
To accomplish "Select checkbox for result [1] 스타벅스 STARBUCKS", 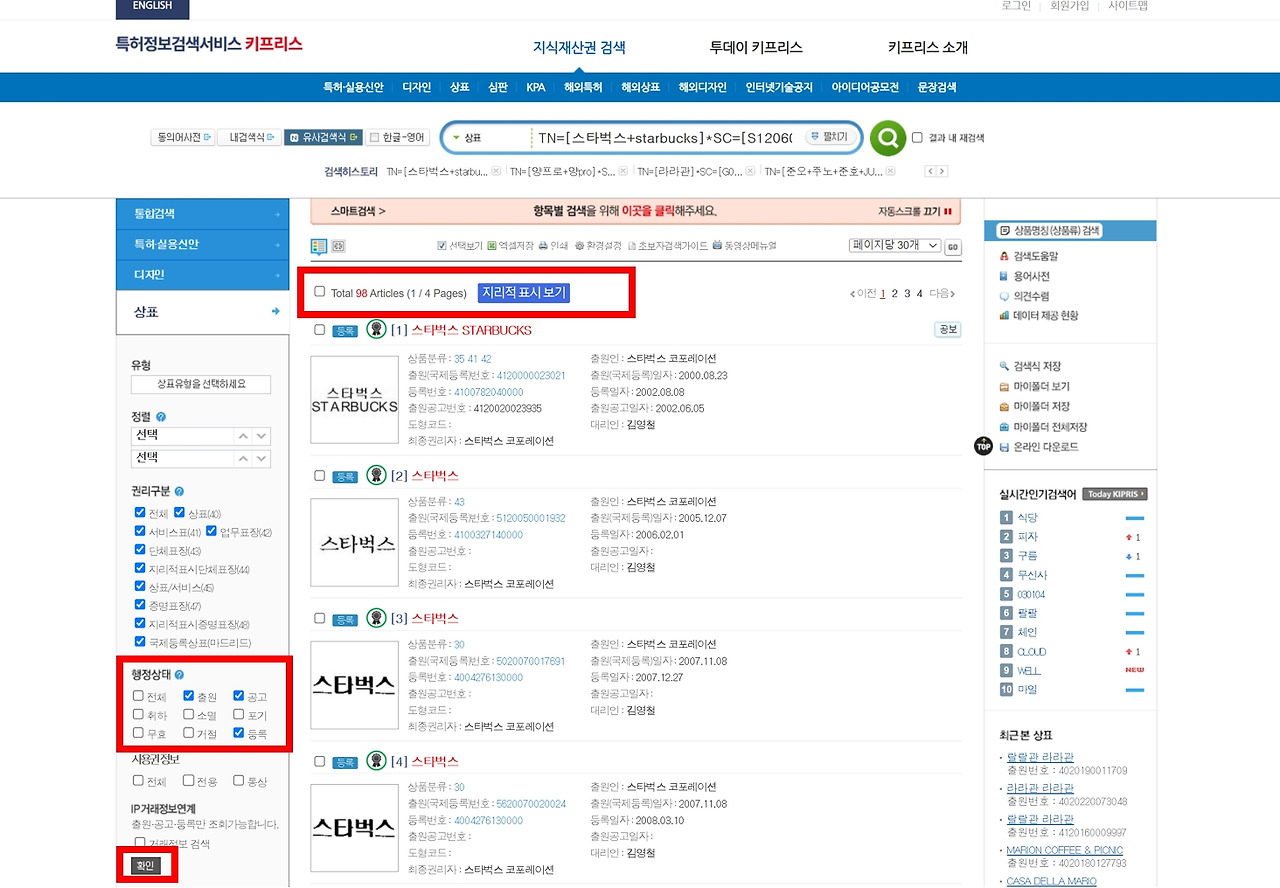I will point(320,329).
